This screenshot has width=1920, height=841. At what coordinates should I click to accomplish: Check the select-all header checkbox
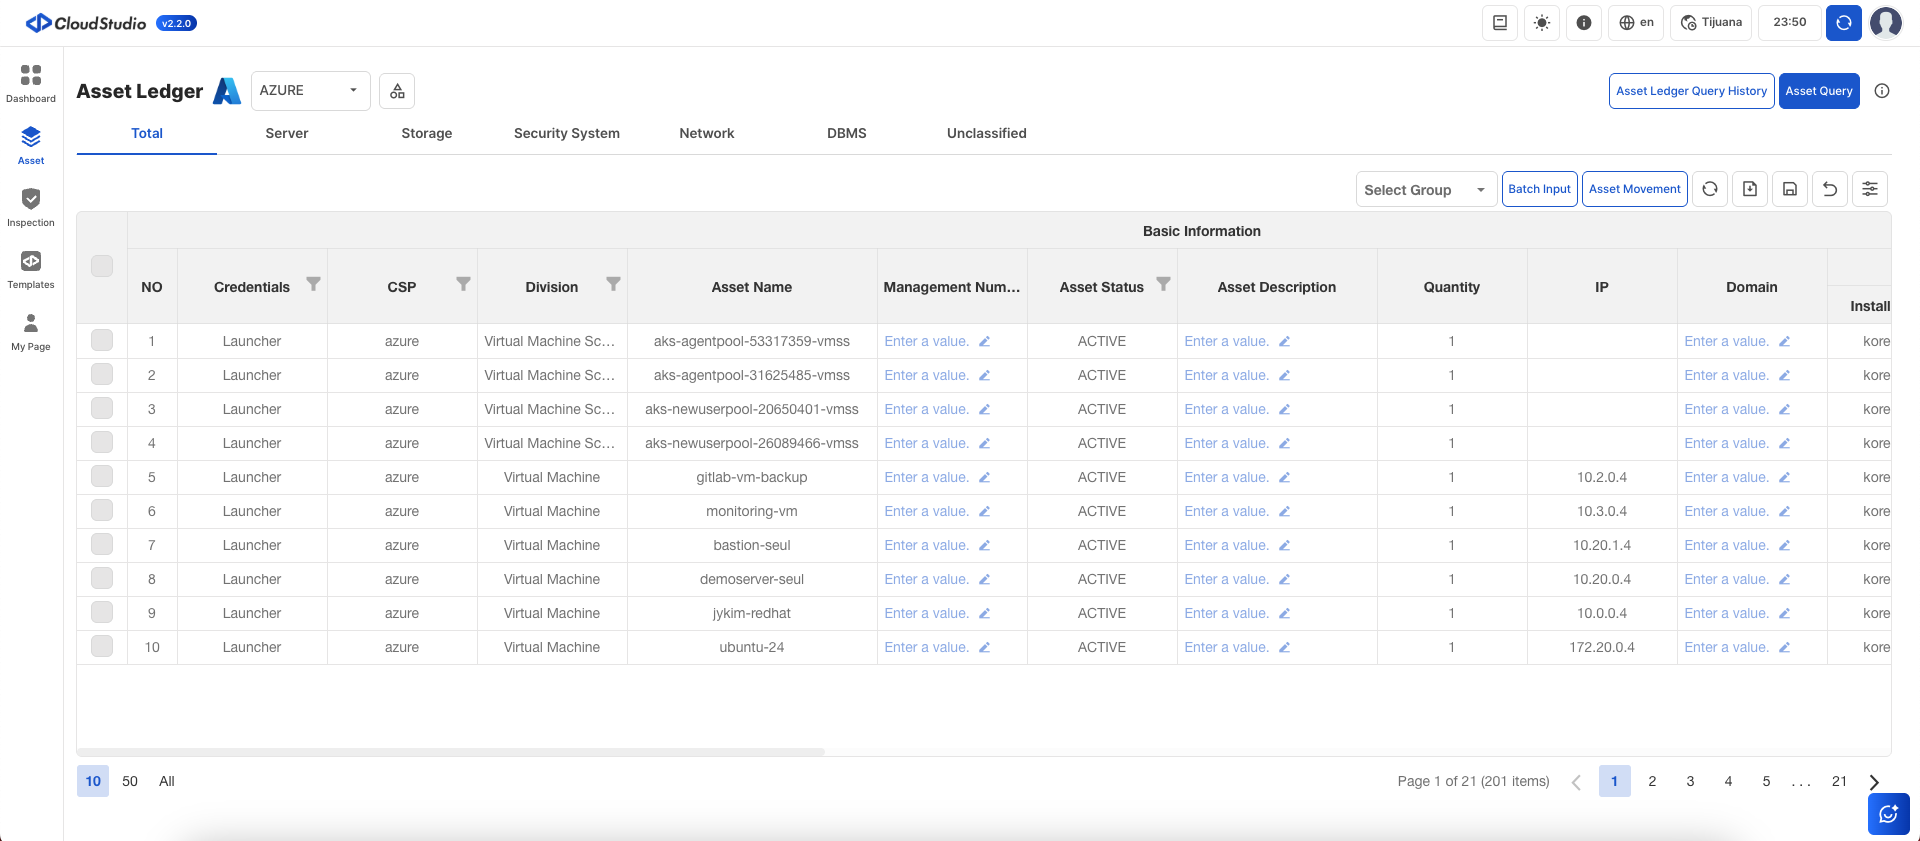[102, 266]
